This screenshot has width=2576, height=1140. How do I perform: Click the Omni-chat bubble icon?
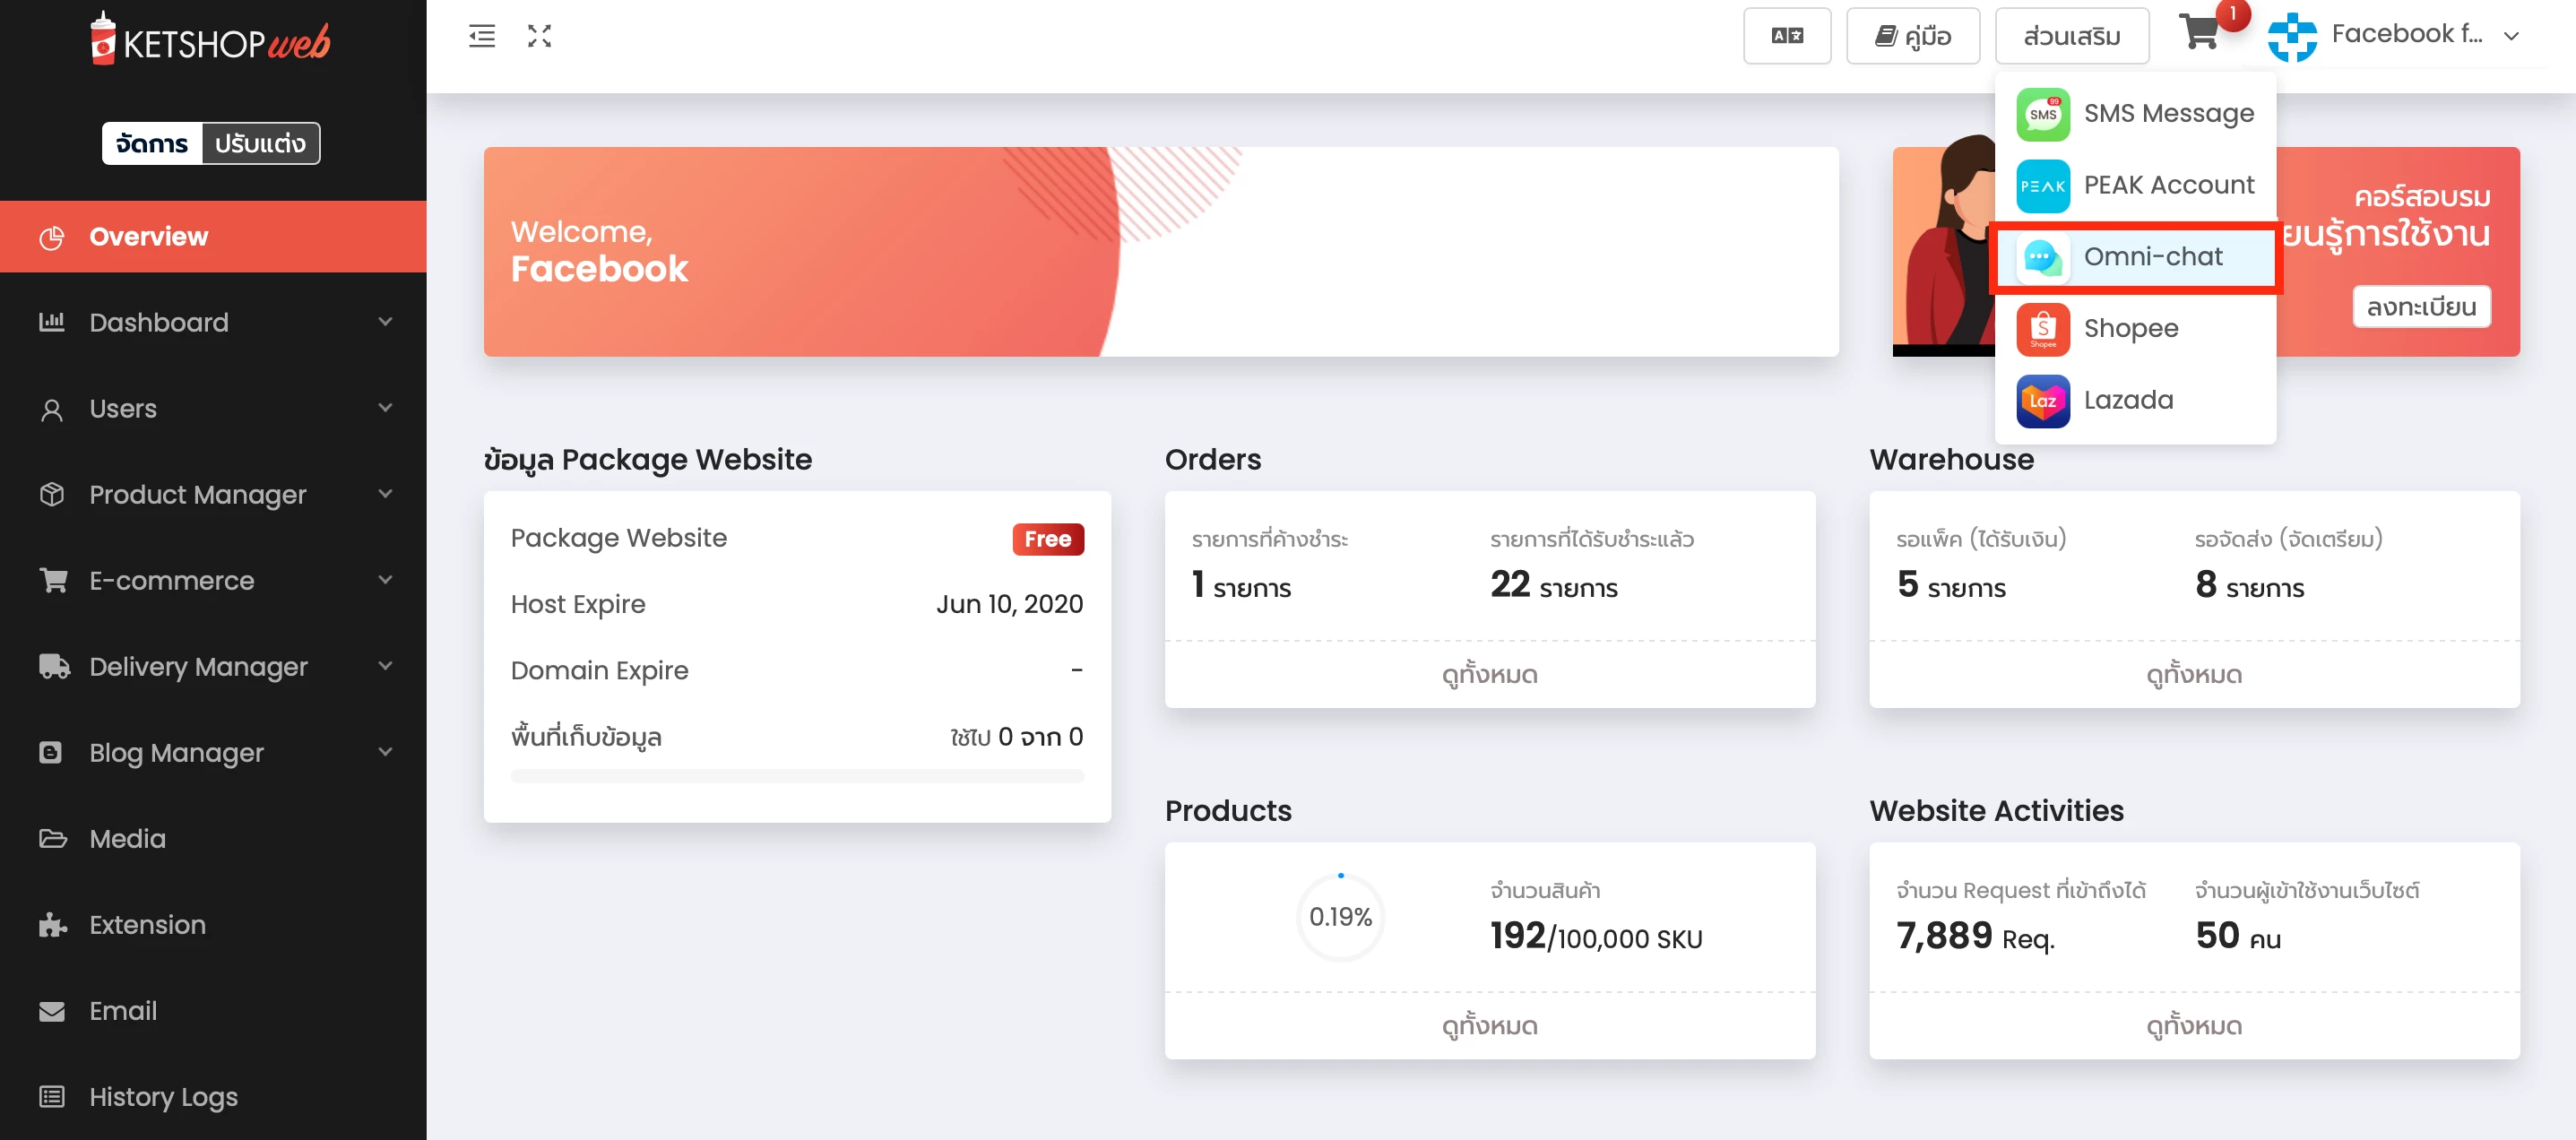coord(2042,257)
